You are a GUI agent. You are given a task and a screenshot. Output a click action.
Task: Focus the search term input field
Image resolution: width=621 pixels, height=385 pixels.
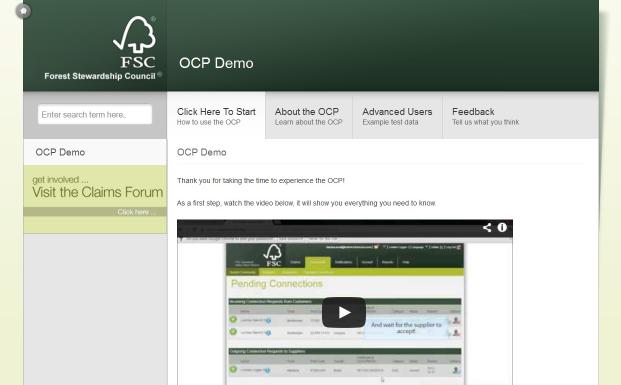(x=95, y=114)
